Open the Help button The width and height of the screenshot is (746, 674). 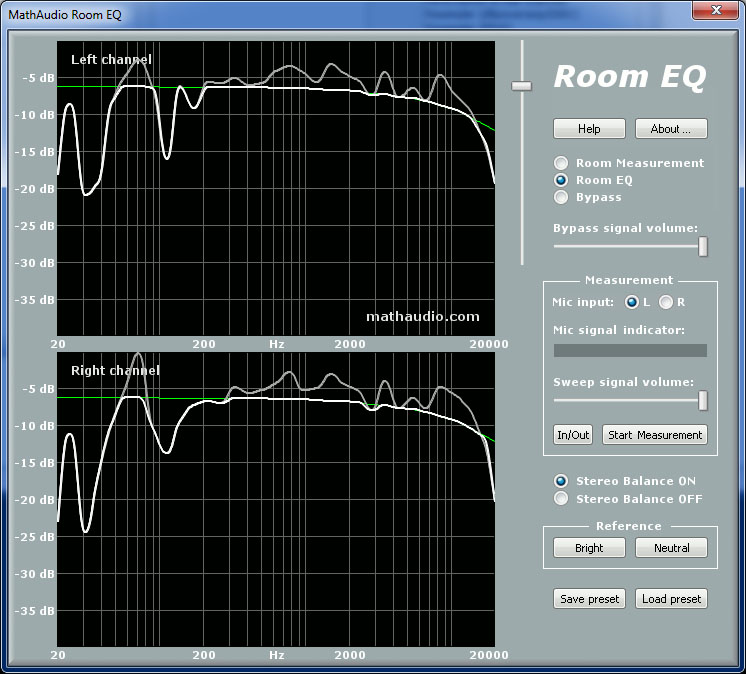tap(589, 129)
